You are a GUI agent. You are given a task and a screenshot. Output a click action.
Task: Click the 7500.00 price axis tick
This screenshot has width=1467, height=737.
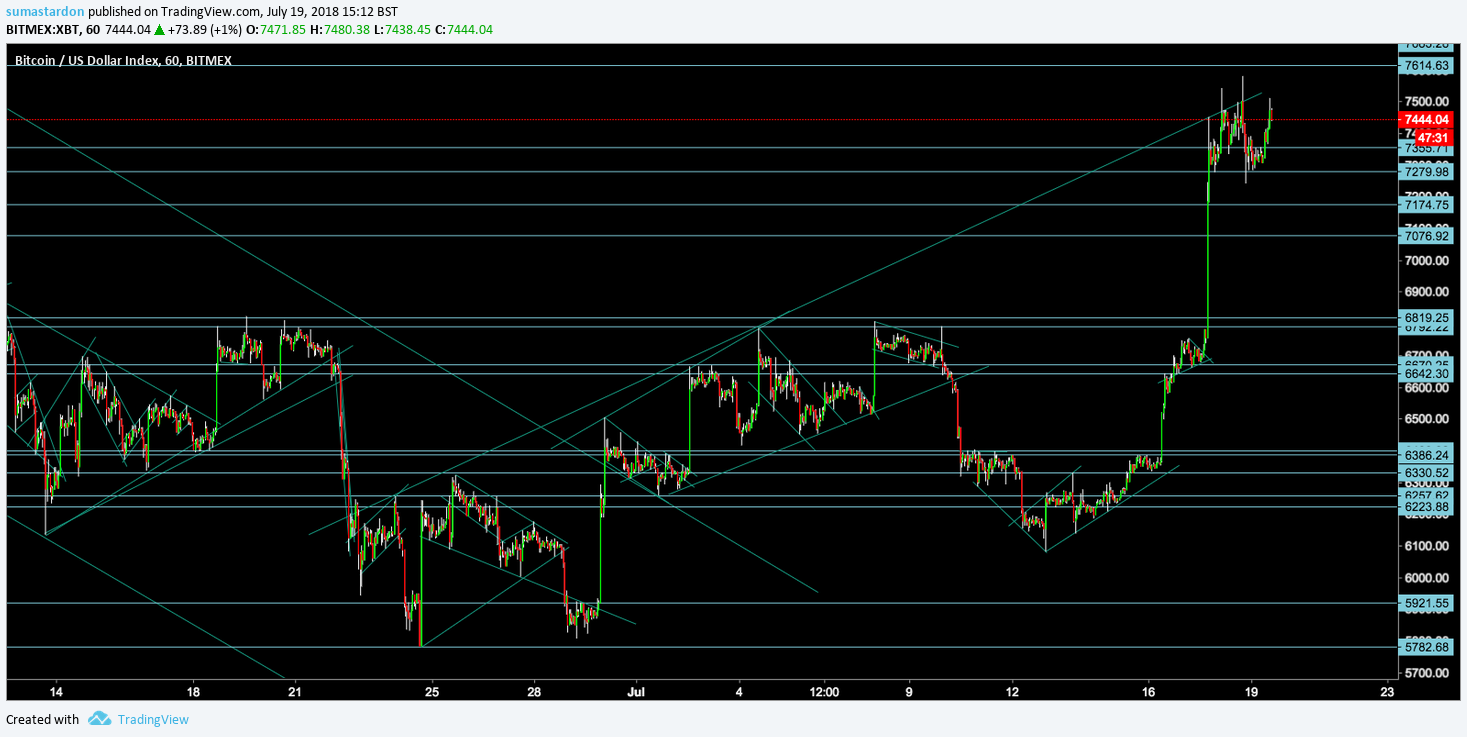pos(1426,102)
